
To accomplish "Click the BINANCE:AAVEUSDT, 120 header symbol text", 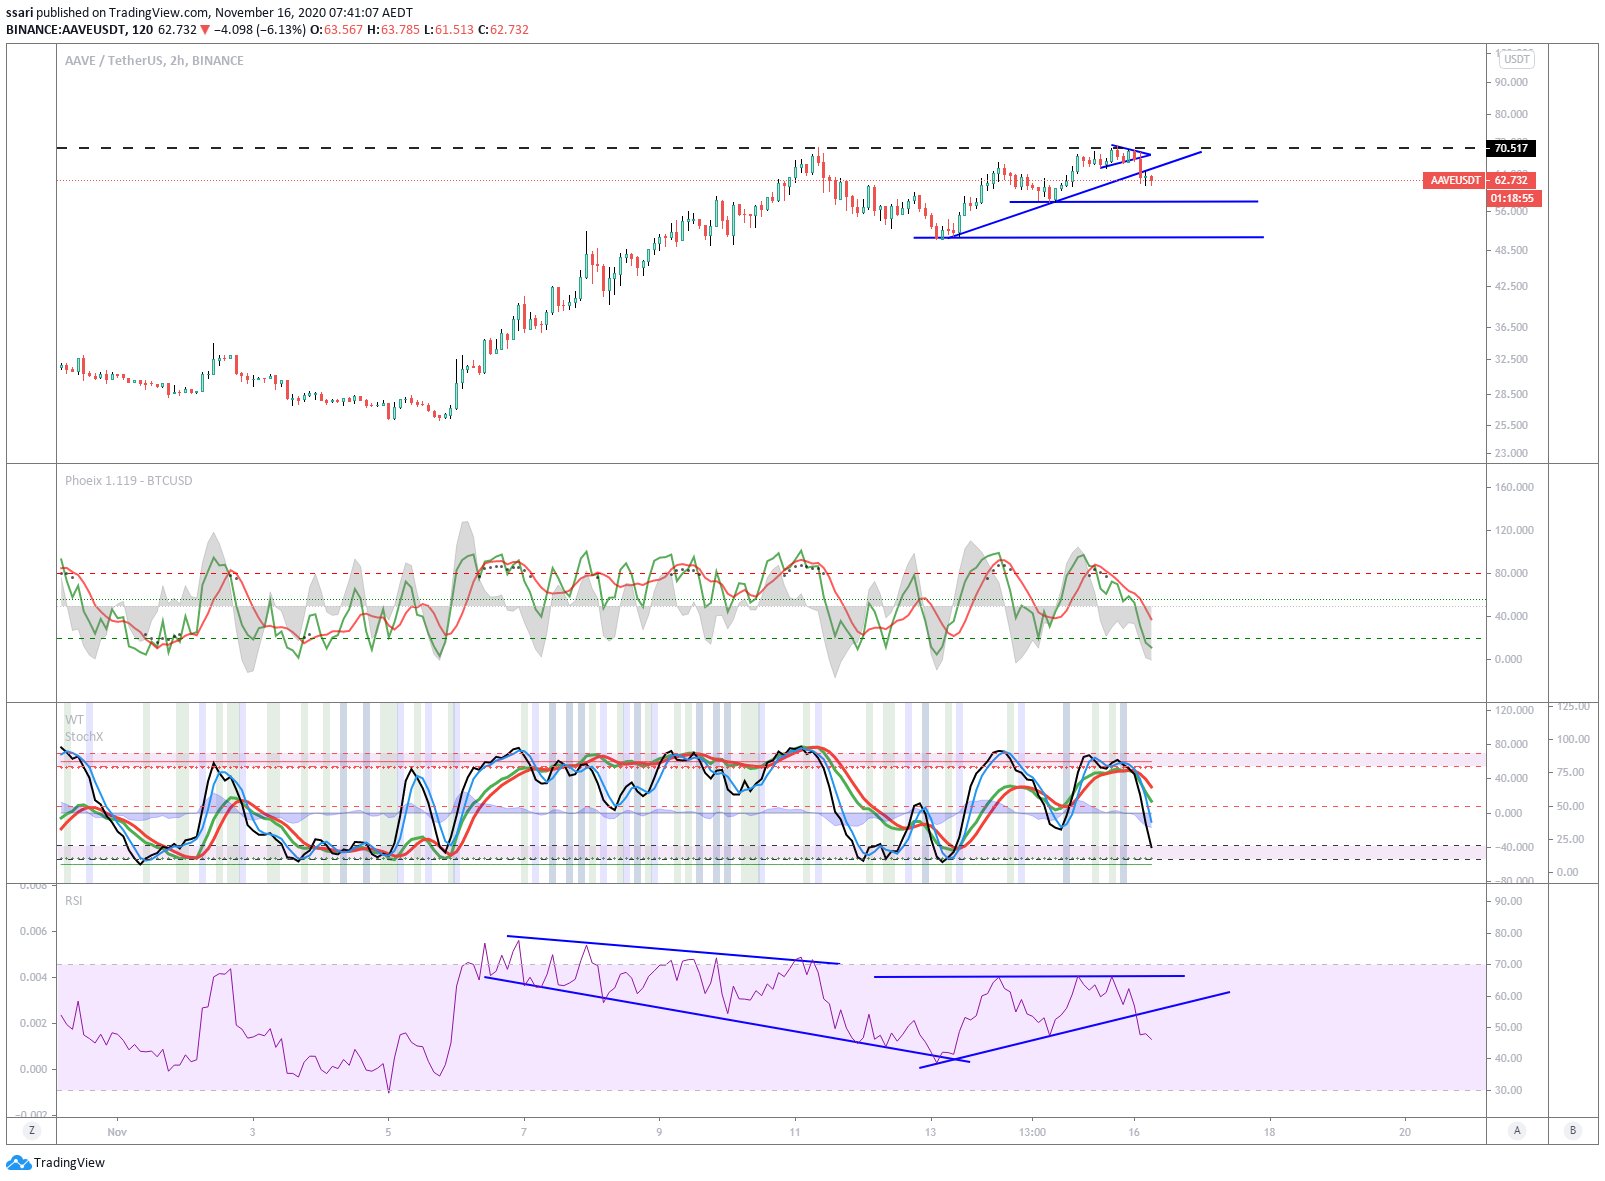I will coord(80,30).
